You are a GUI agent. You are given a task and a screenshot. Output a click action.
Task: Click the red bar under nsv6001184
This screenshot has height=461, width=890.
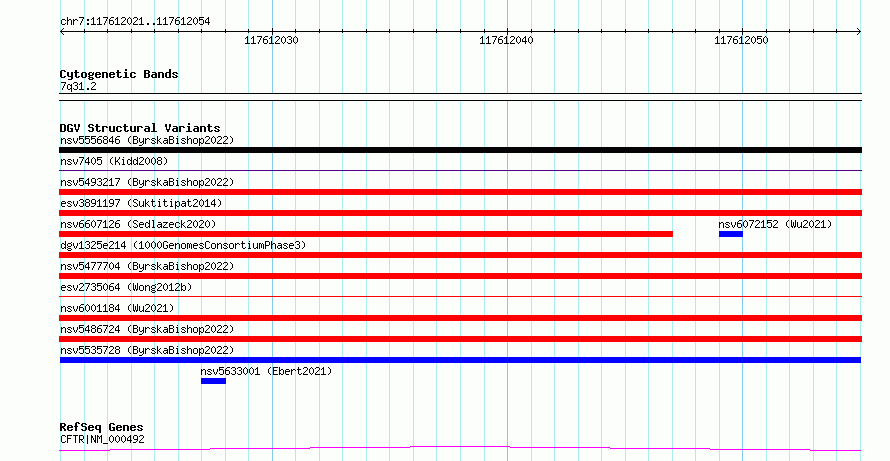pos(460,318)
